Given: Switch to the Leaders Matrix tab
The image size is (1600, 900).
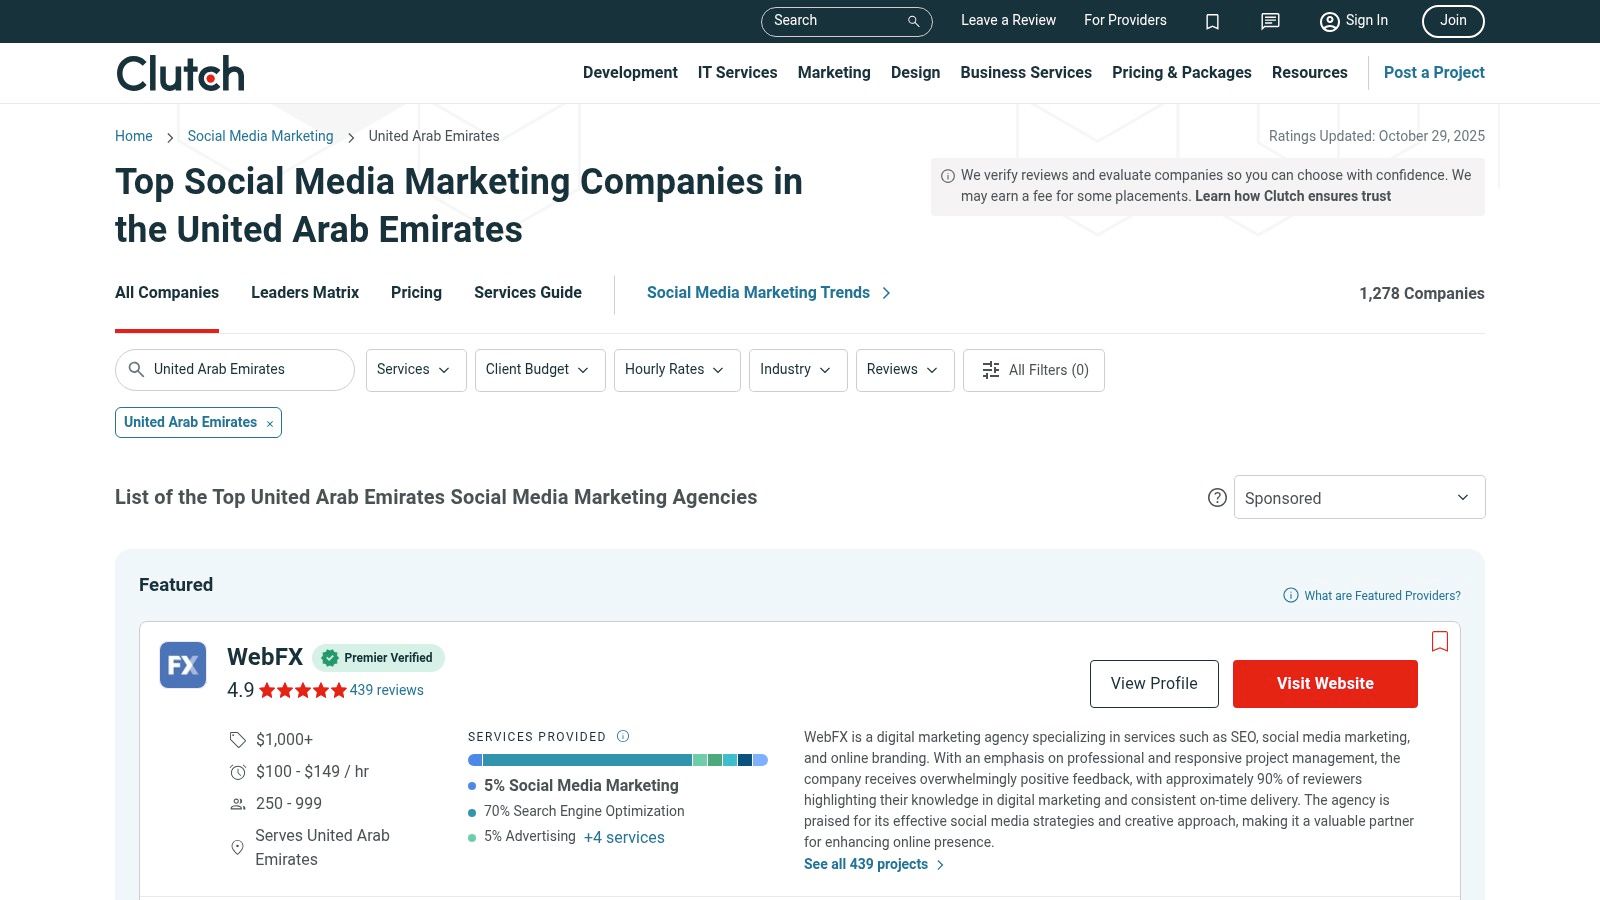Looking at the screenshot, I should 305,293.
